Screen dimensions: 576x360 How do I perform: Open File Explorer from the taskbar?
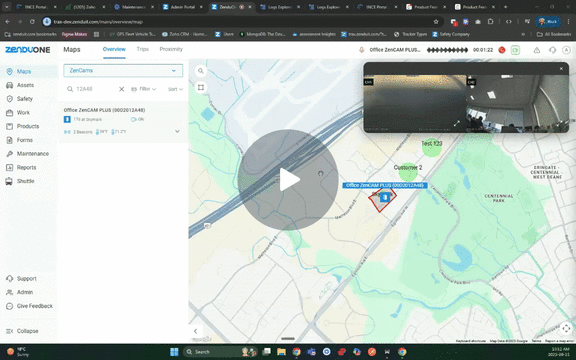(x=281, y=352)
